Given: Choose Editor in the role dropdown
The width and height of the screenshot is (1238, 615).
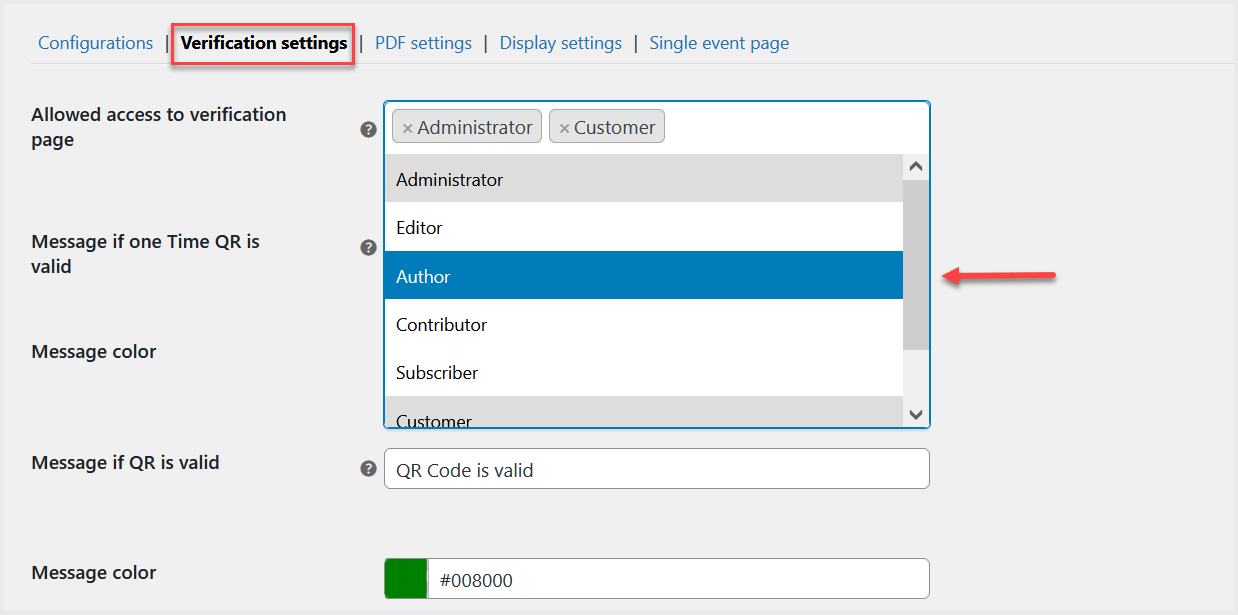Looking at the screenshot, I should click(x=643, y=228).
